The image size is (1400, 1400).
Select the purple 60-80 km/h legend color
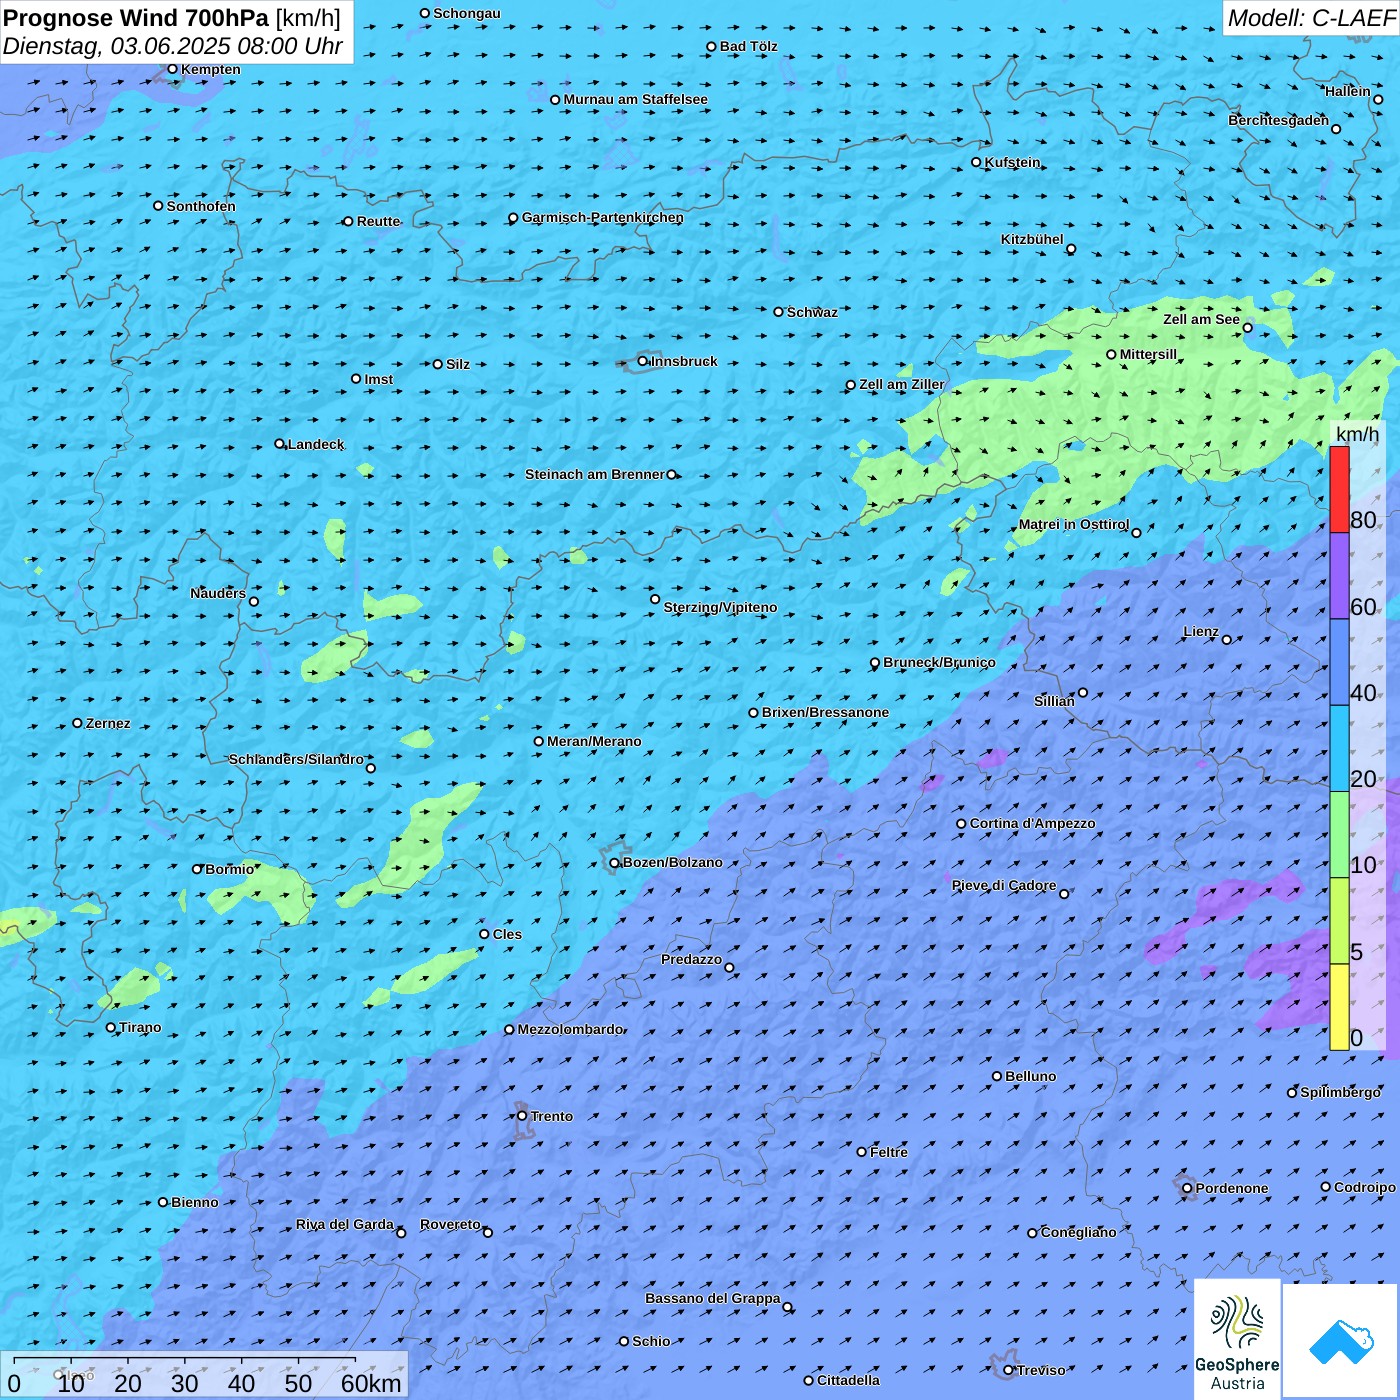point(1339,576)
